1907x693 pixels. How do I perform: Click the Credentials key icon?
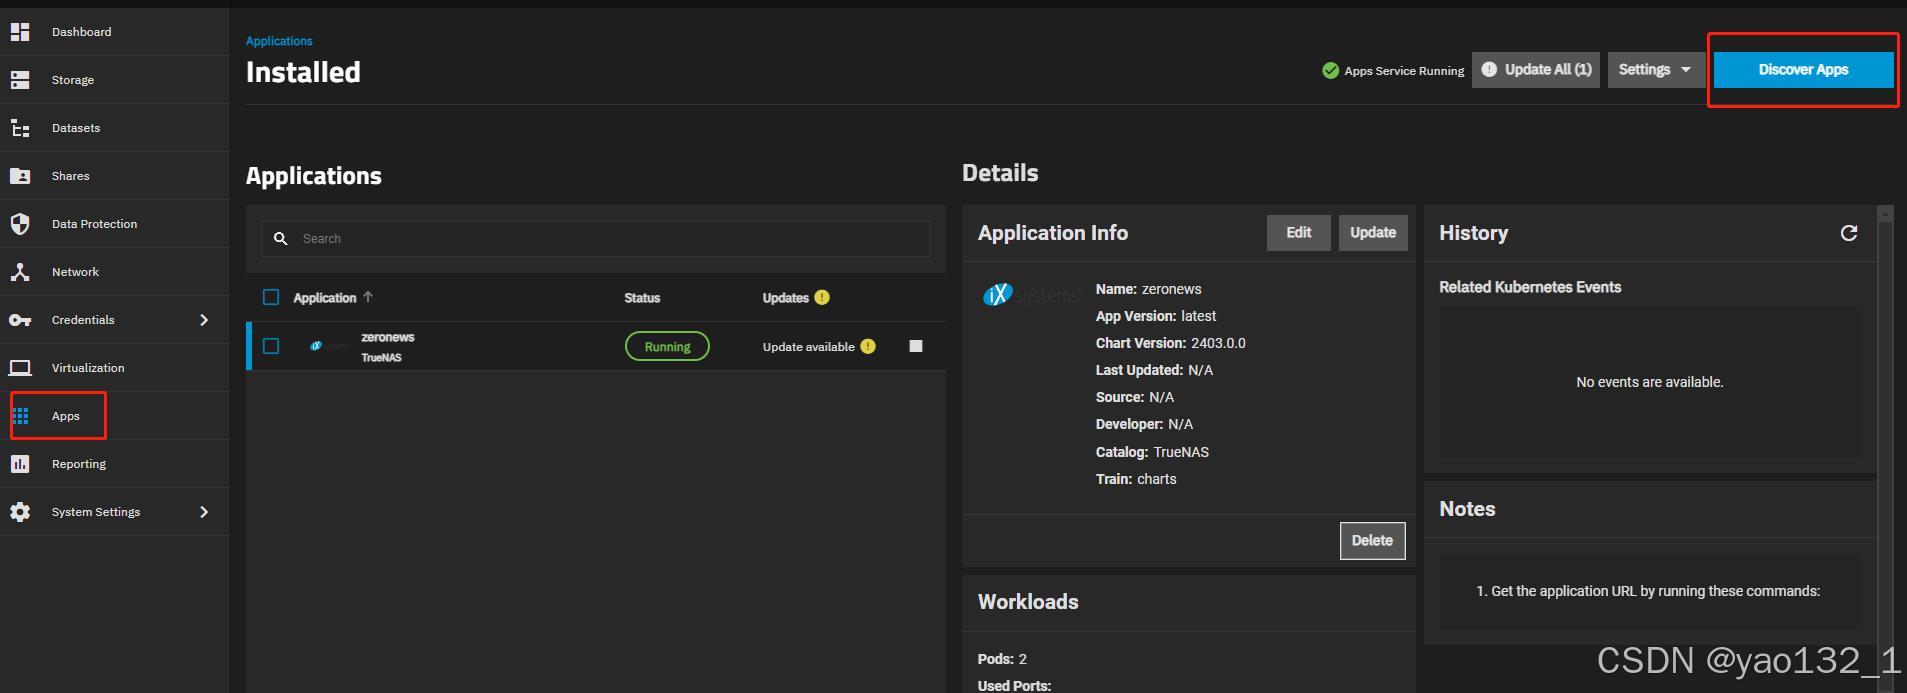[x=20, y=320]
